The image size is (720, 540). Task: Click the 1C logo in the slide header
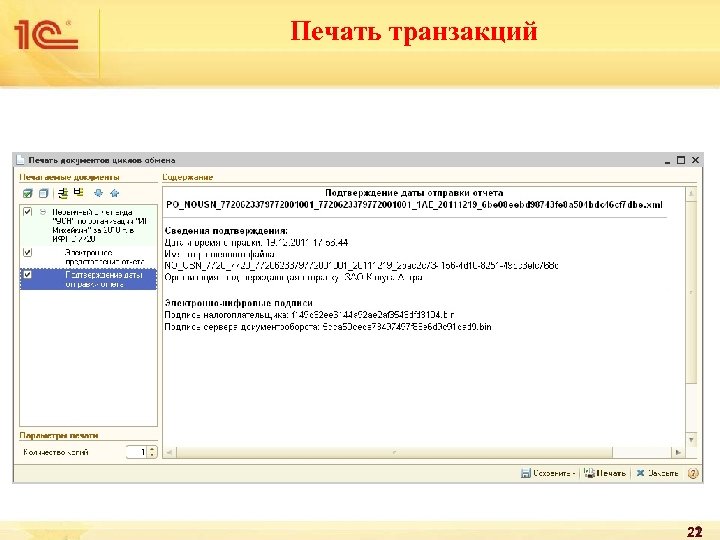(46, 34)
